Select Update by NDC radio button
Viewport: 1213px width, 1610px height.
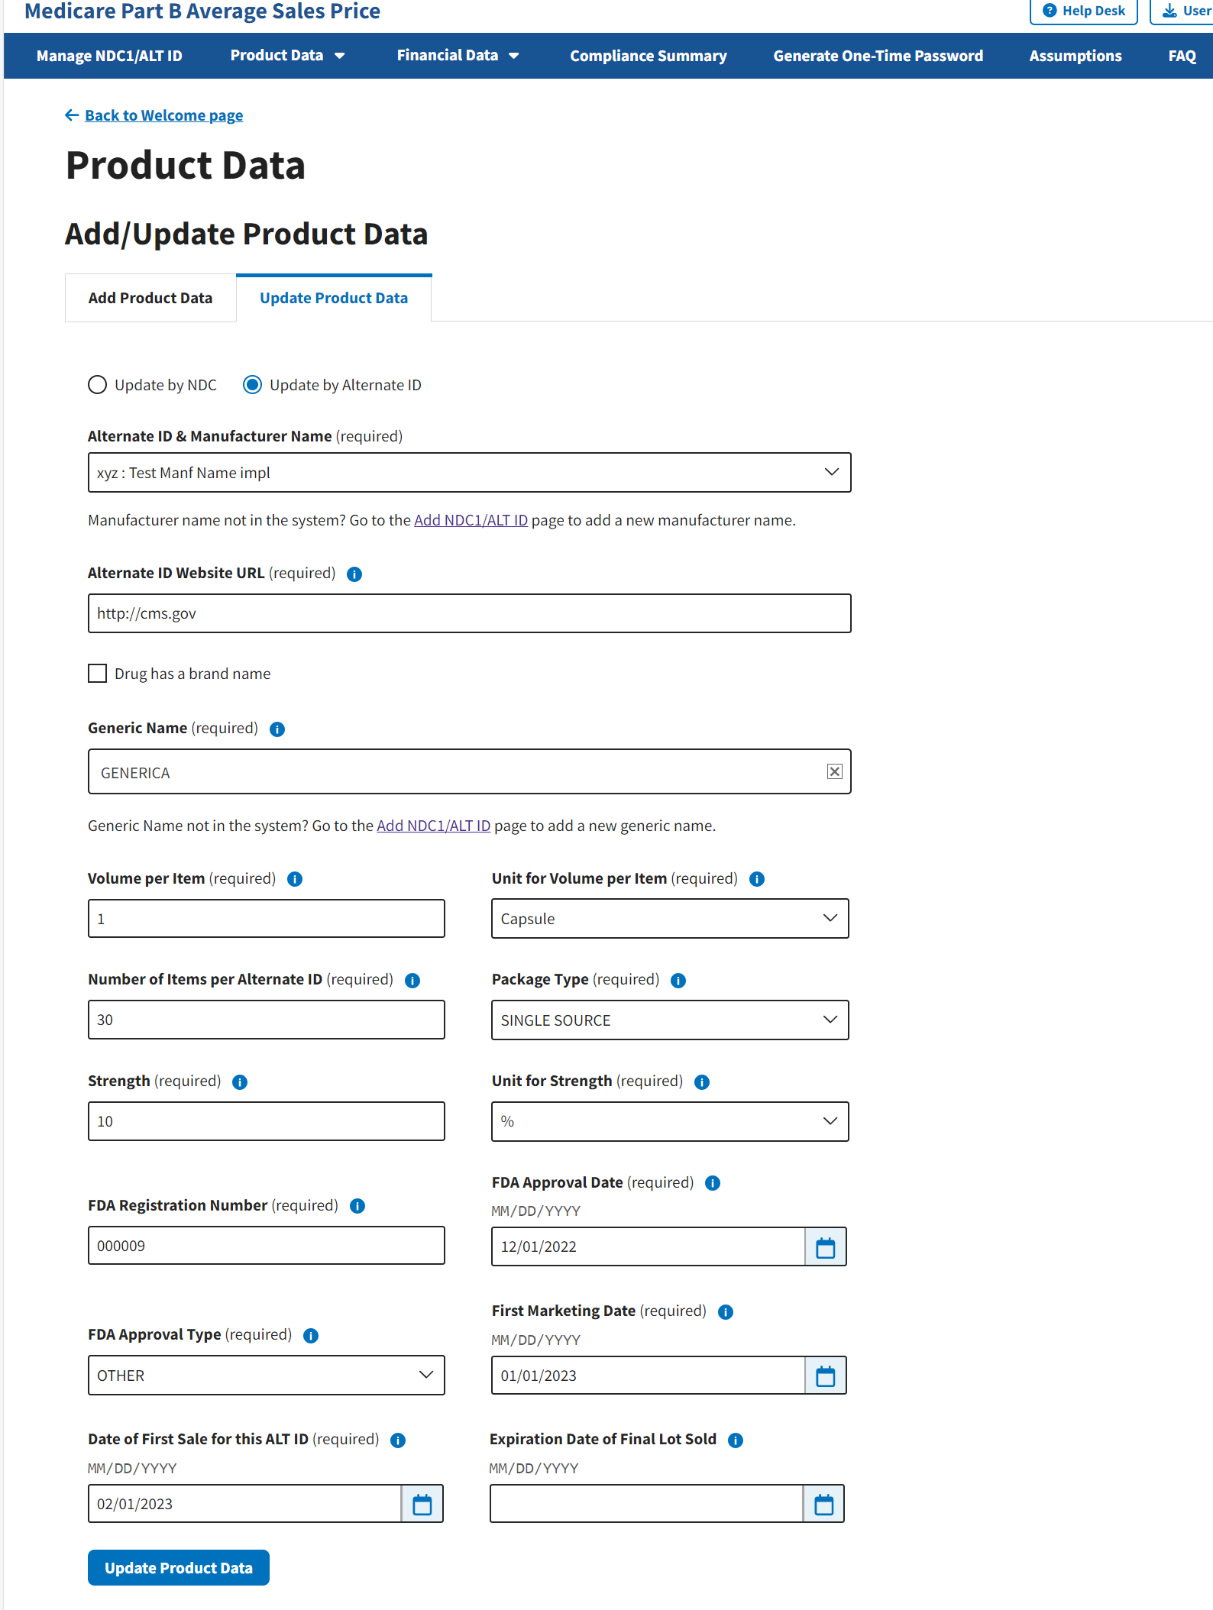97,385
